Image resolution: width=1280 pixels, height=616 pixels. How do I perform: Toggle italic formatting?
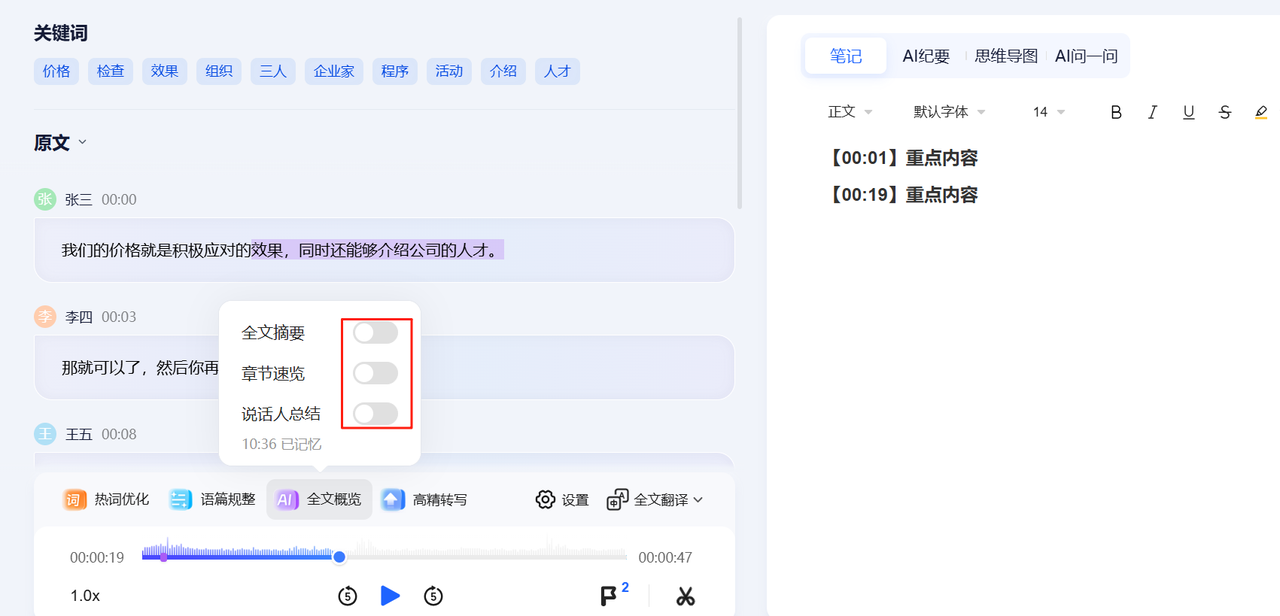click(x=1152, y=112)
